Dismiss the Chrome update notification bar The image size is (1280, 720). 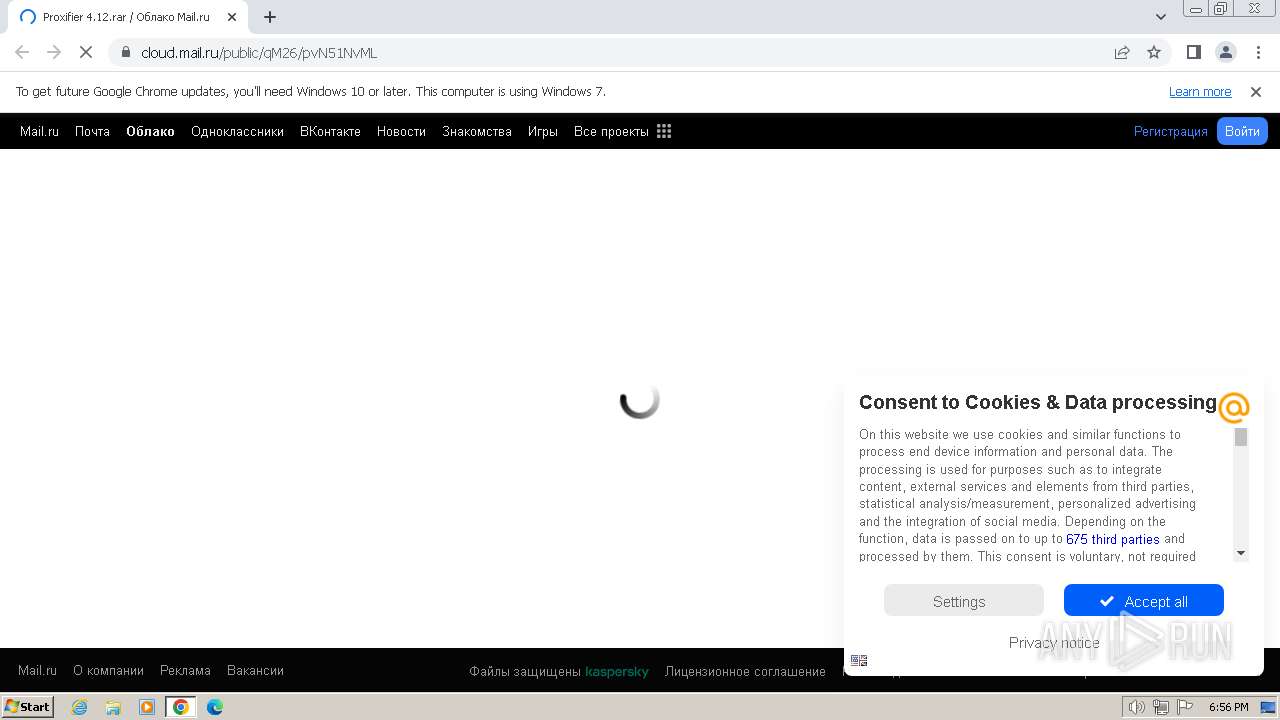pos(1256,91)
